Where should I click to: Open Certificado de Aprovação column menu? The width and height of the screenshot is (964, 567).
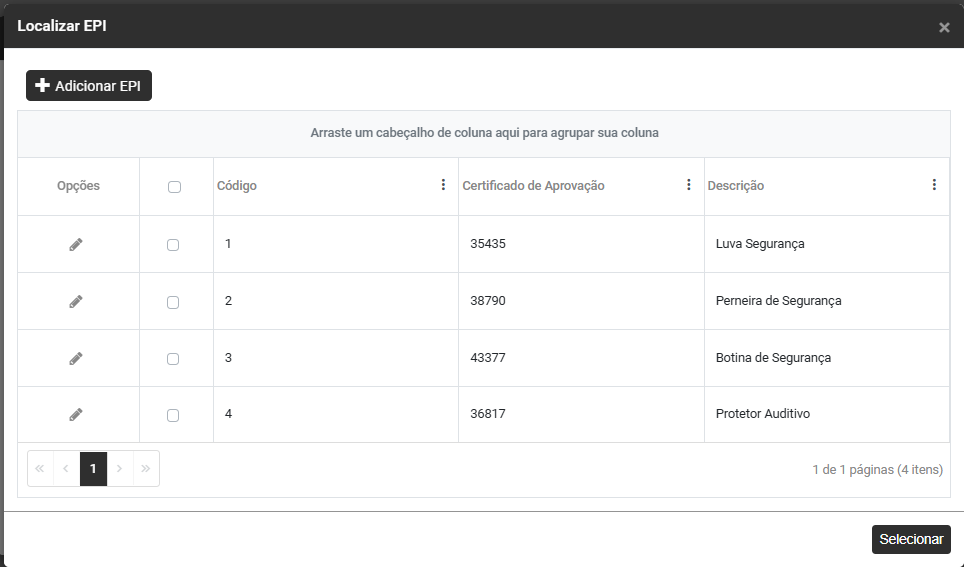click(688, 185)
